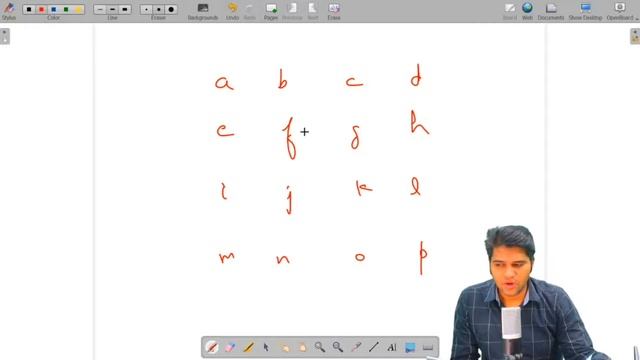
Task: Select the yellow pen color
Action: coord(78,9)
